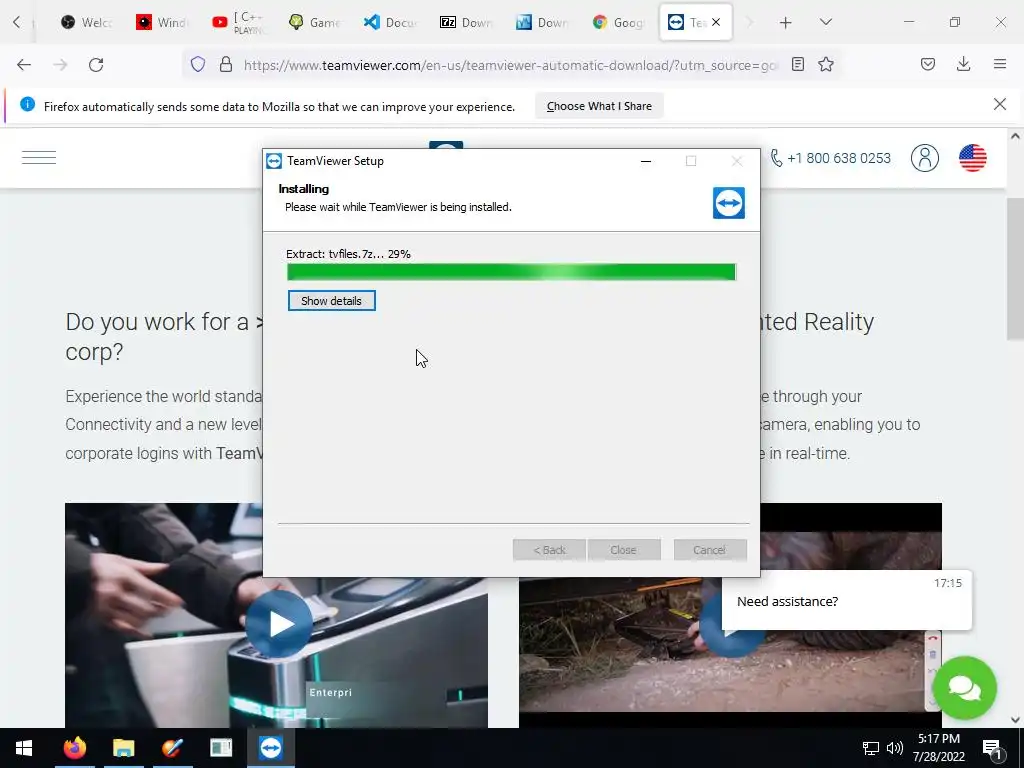Go back in Firefox
1024x768 pixels.
24,65
